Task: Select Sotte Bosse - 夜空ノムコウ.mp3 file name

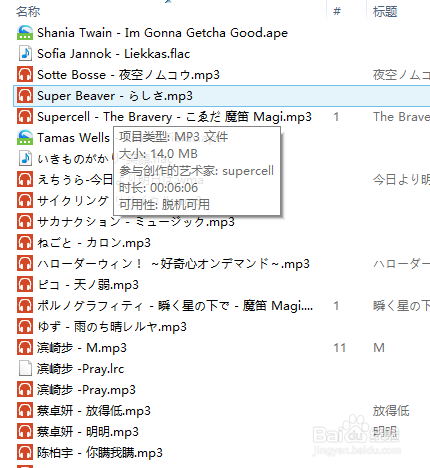Action: [128, 75]
